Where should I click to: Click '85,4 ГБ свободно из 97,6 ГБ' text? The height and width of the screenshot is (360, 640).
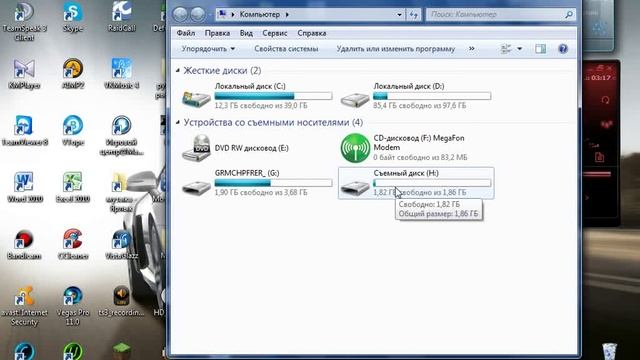coord(419,106)
